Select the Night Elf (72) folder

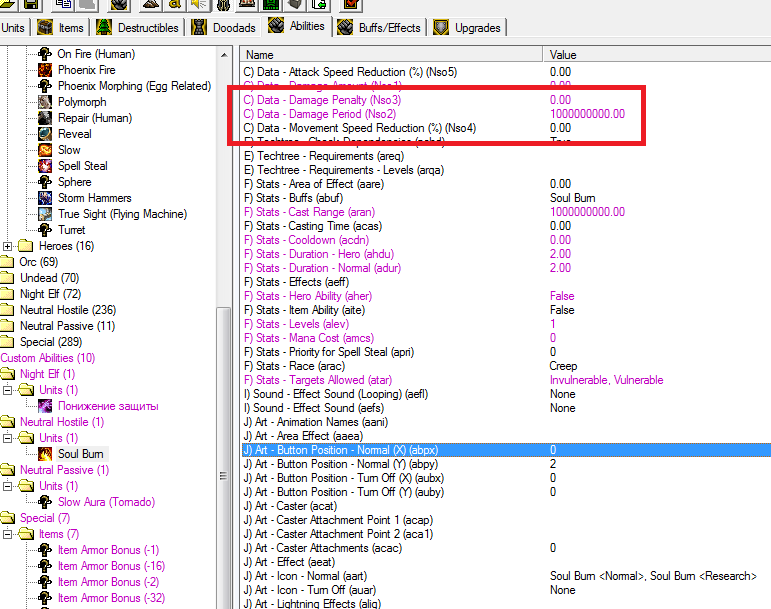50,294
